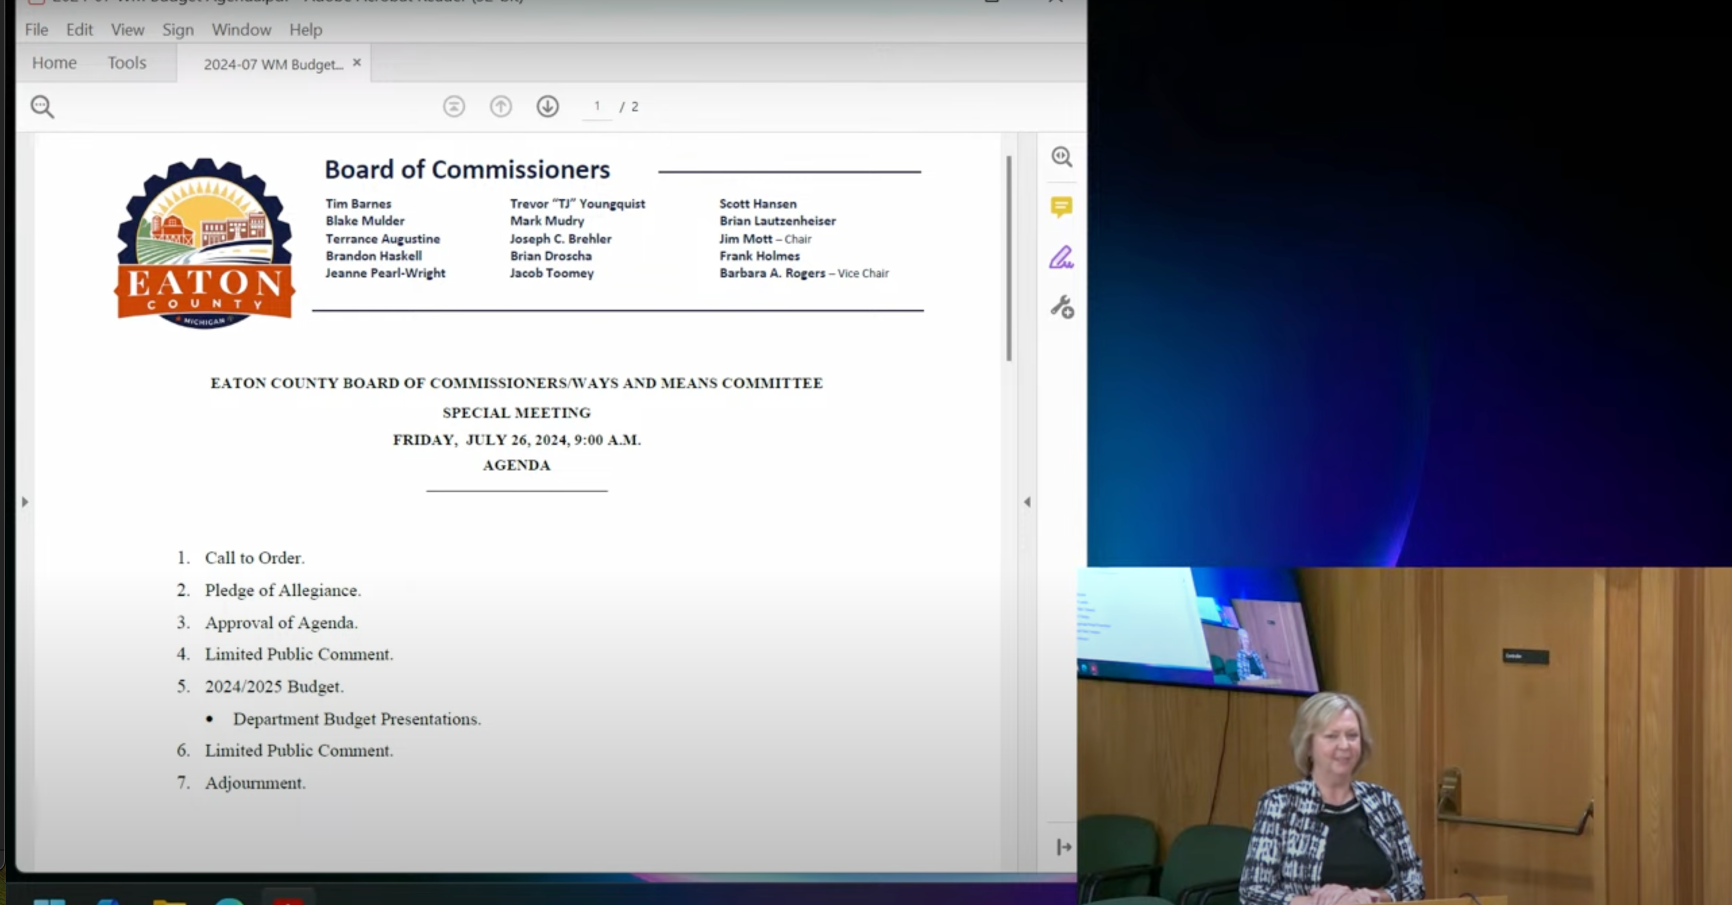1732x905 pixels.
Task: Click the Board of Commissioners heading
Action: [x=467, y=170]
